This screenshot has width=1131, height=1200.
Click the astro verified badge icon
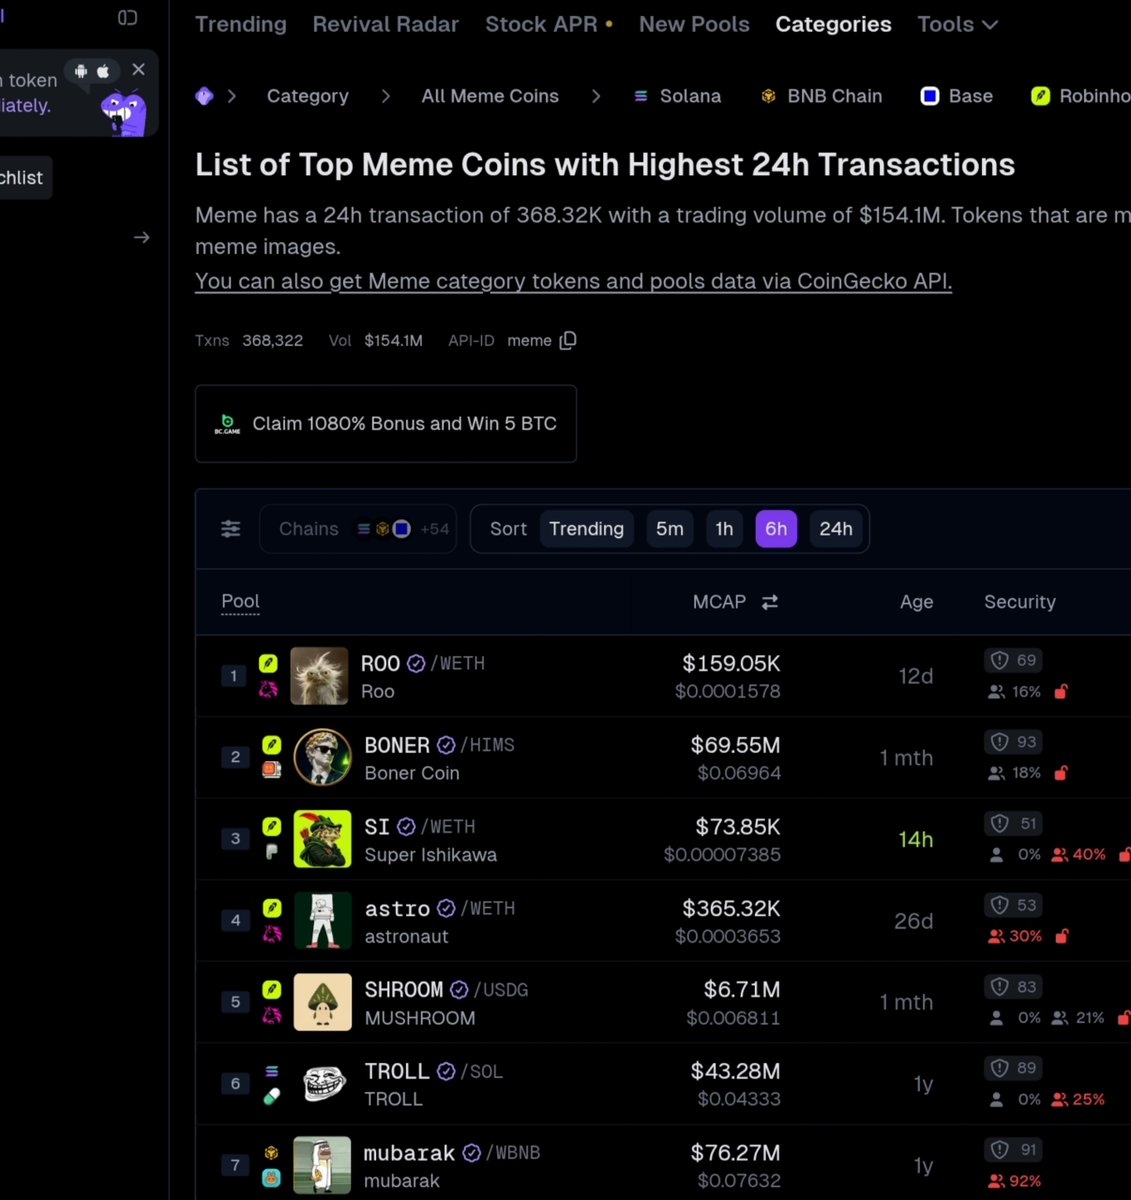pyautogui.click(x=446, y=908)
